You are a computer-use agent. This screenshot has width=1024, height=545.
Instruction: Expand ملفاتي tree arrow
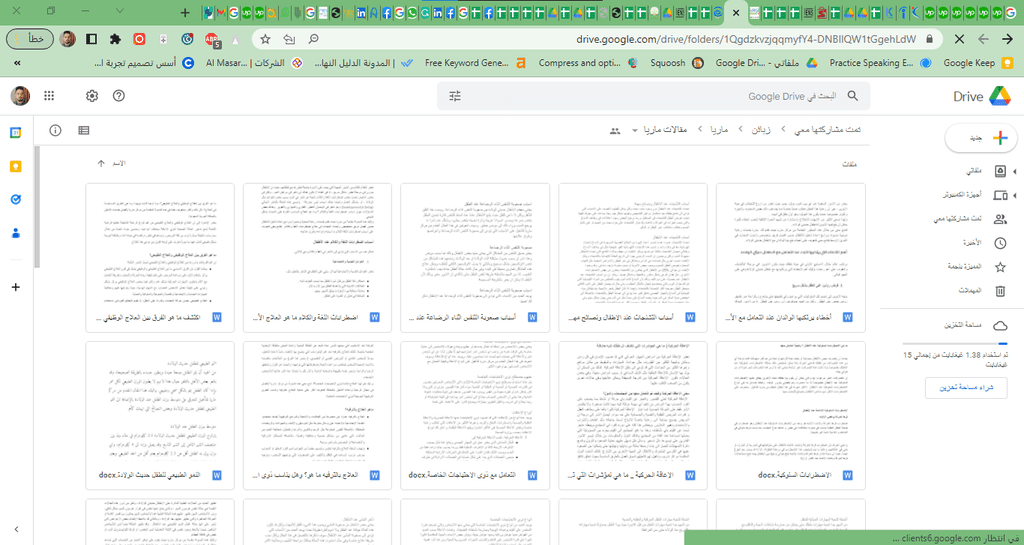[1015, 172]
